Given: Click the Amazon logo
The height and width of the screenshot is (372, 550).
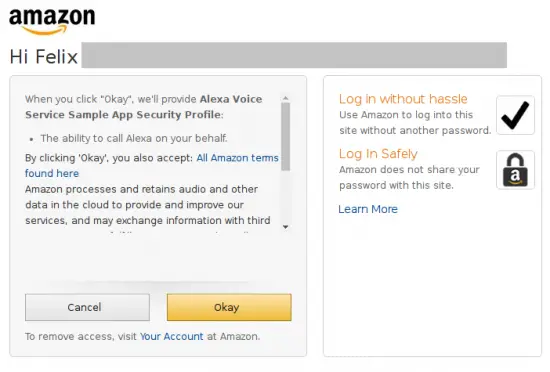Looking at the screenshot, I should point(52,21).
